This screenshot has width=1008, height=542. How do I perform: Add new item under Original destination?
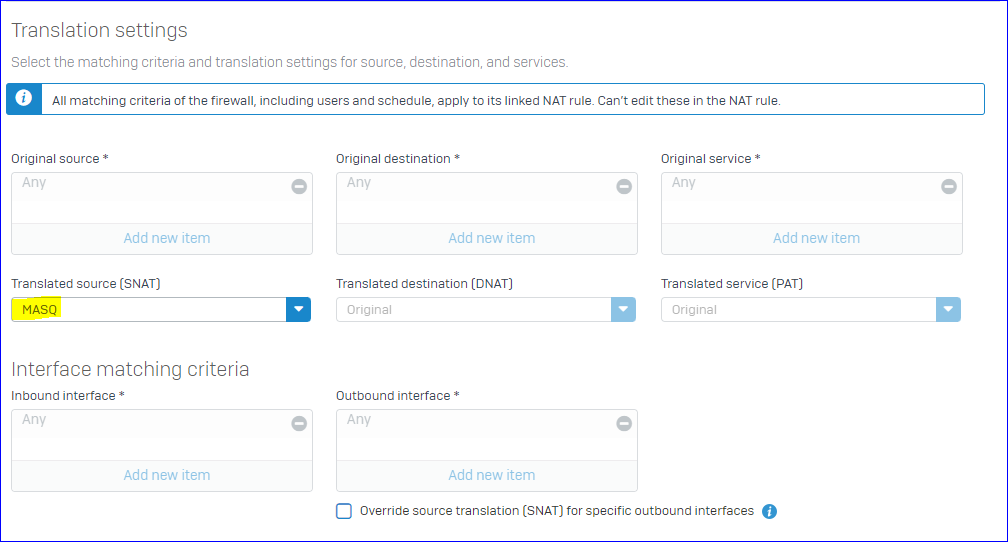pos(491,238)
